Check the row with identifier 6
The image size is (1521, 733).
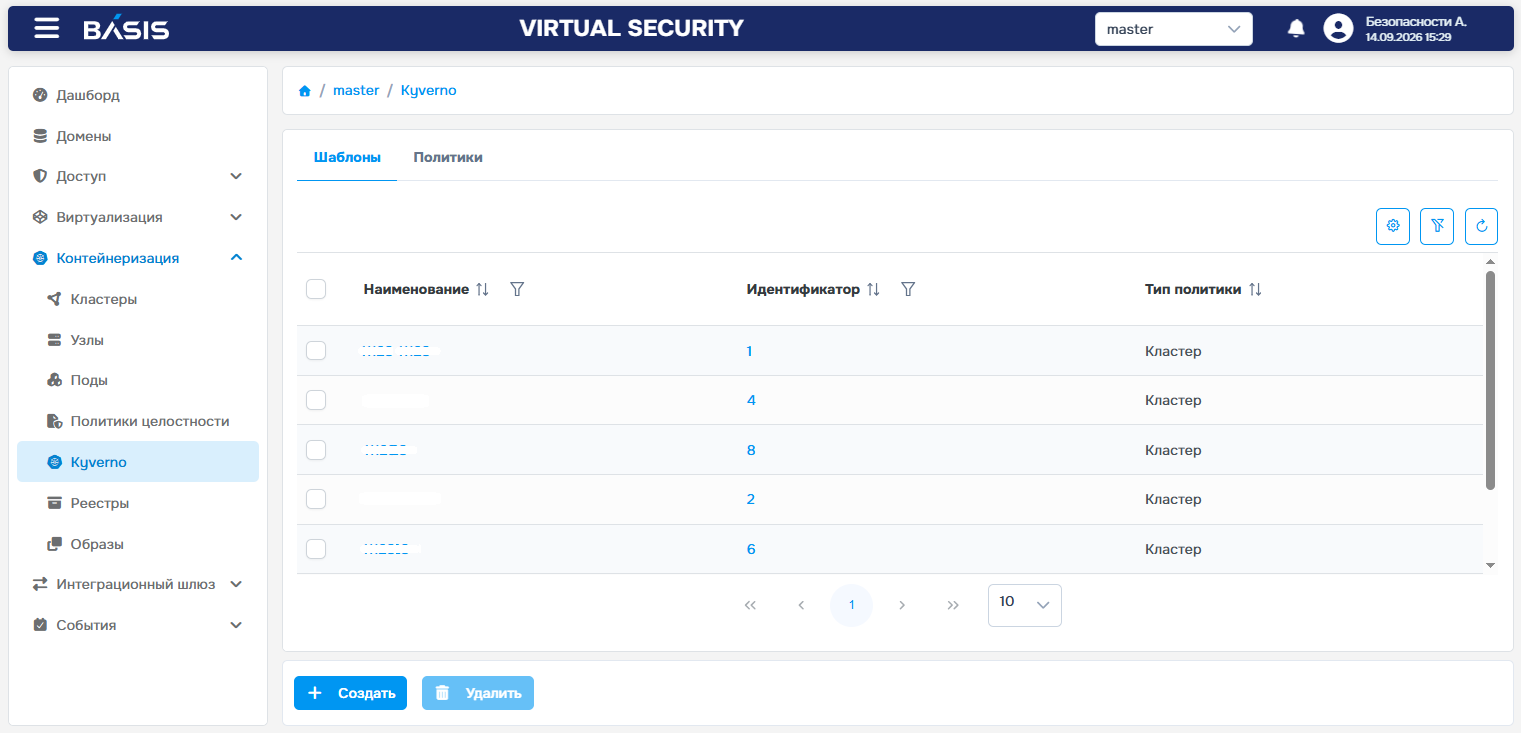click(316, 549)
